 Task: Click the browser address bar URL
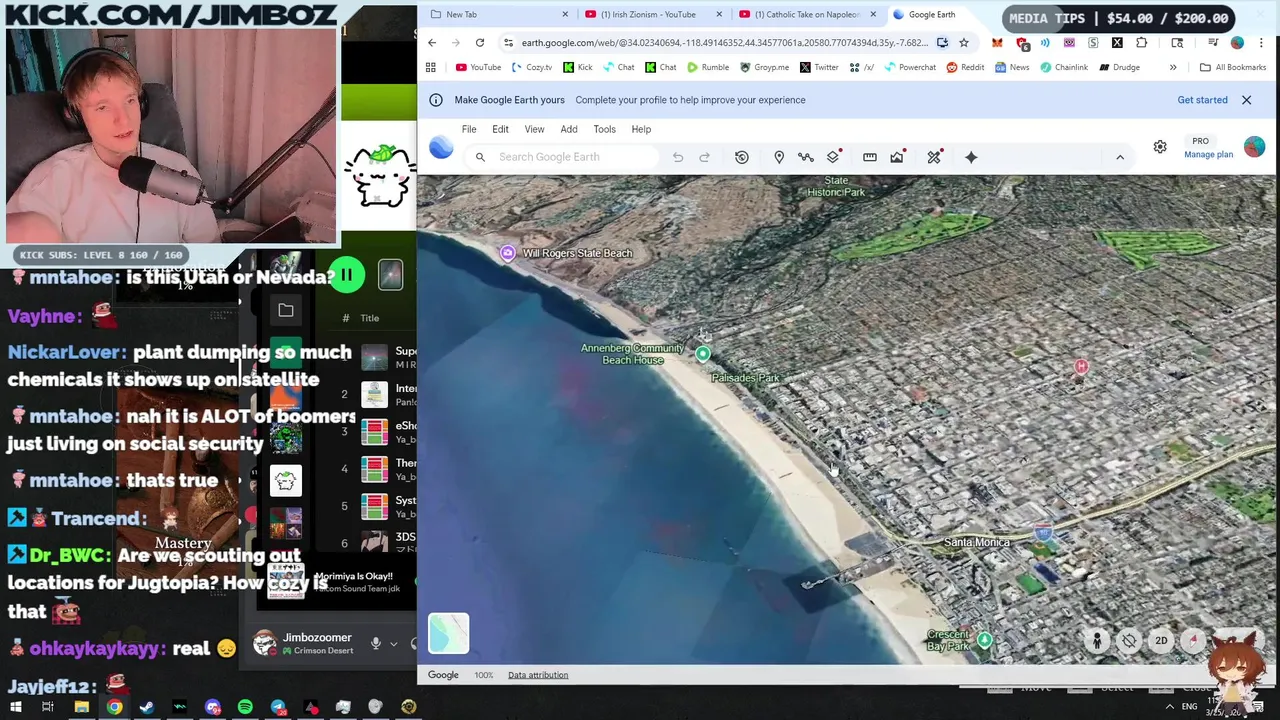[x=725, y=43]
